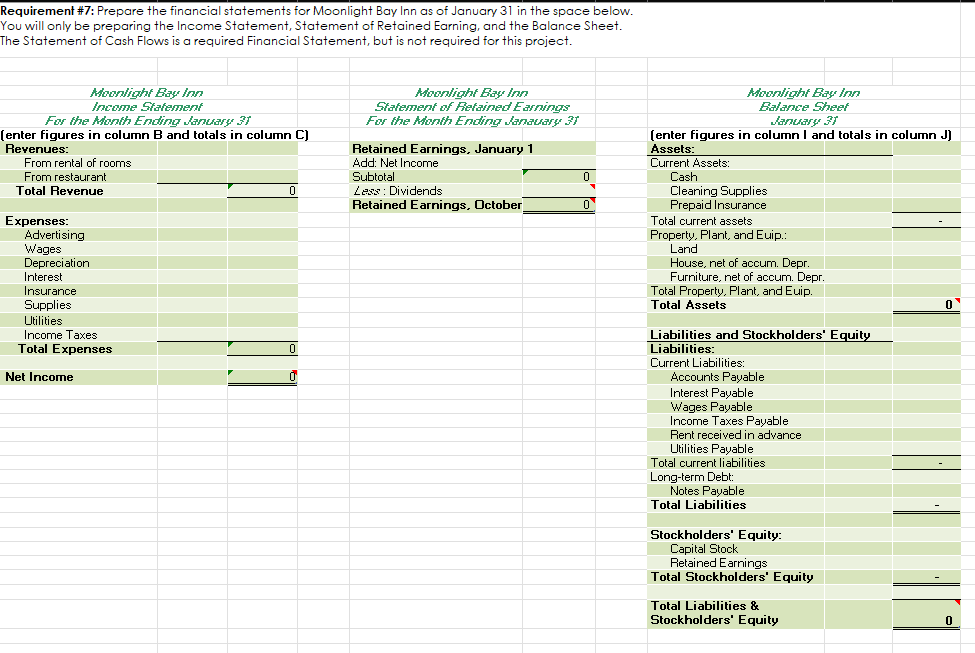This screenshot has width=975, height=653.
Task: Select the Income Taxes expense label
Action: [x=60, y=335]
